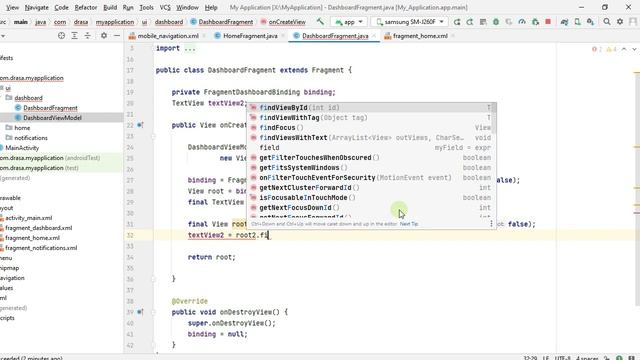Click Collapse All in project panel

tap(87, 36)
